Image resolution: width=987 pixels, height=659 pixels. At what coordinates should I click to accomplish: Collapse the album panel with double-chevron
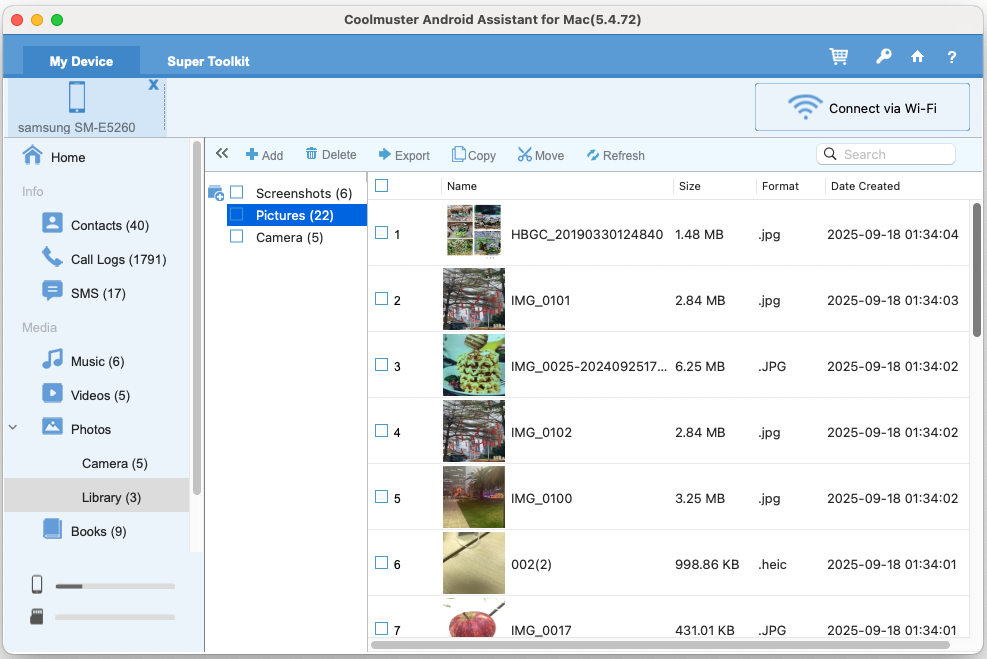tap(222, 154)
